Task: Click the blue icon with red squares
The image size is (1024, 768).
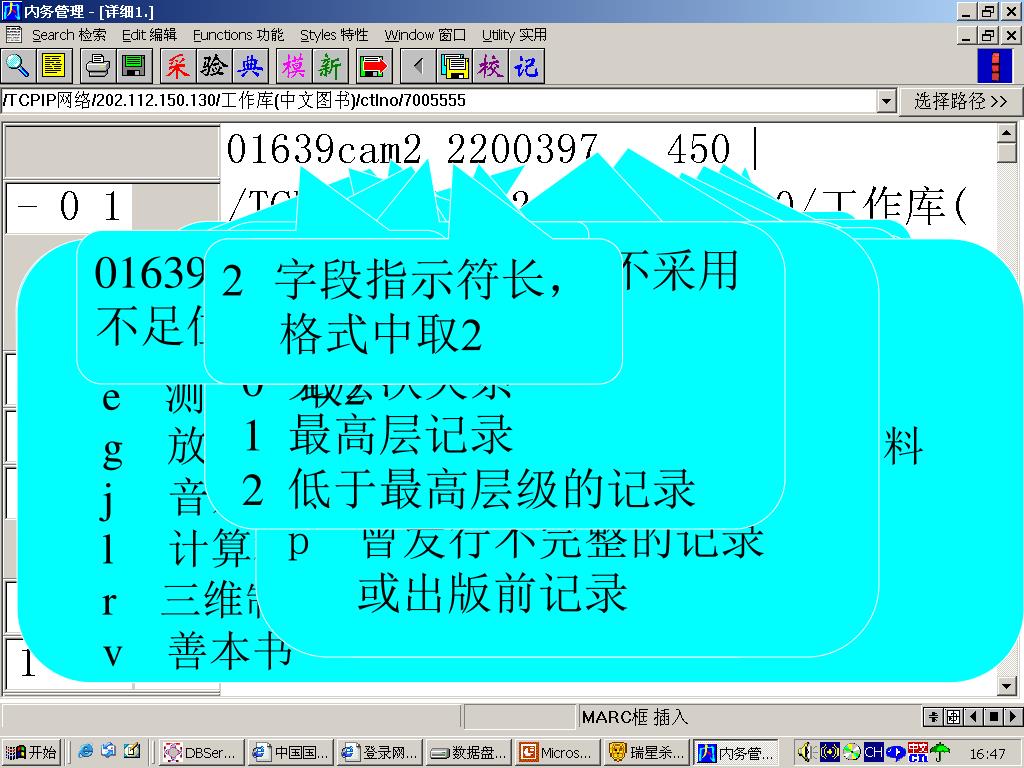Action: [x=995, y=66]
